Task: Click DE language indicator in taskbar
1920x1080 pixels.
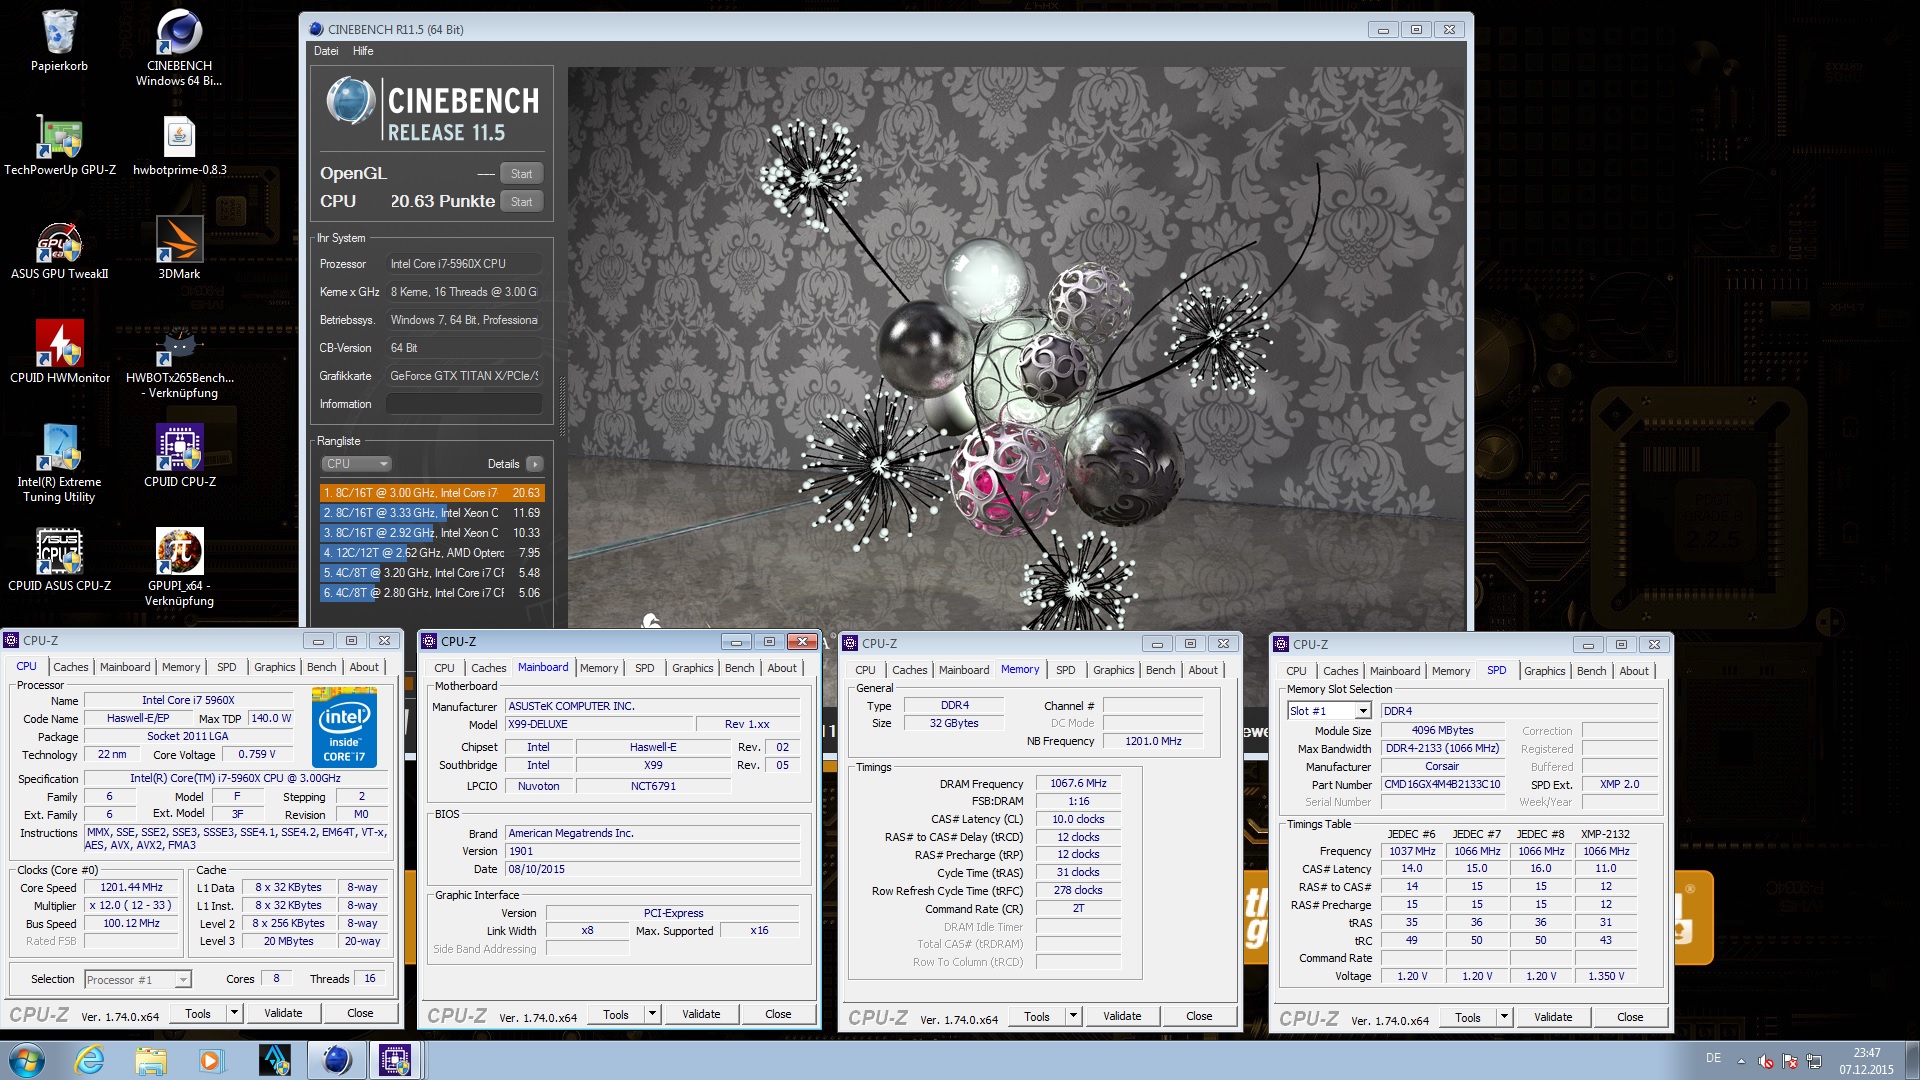Action: (1713, 1058)
